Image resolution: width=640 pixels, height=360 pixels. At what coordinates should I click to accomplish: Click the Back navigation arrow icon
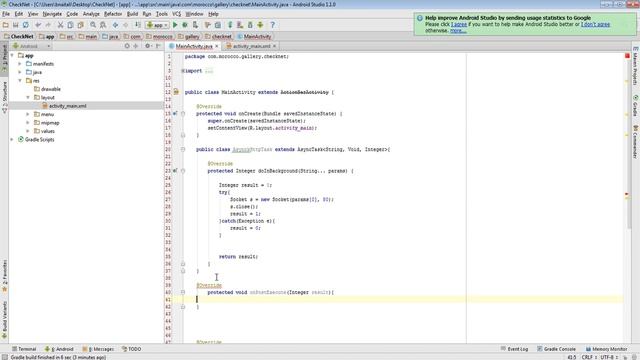click(116, 25)
